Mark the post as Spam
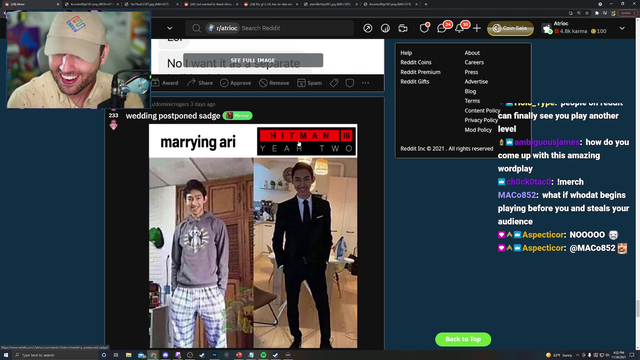Image resolution: width=640 pixels, height=360 pixels. (309, 83)
